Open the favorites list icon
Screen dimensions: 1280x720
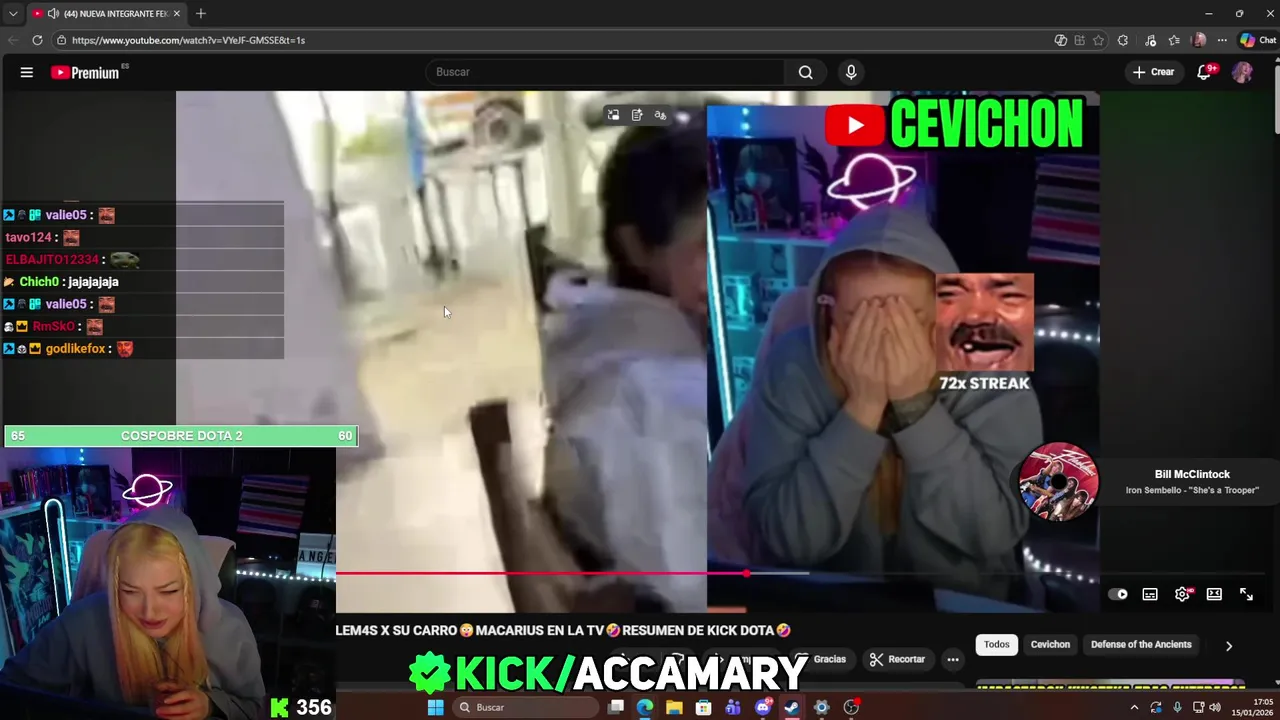point(1174,40)
